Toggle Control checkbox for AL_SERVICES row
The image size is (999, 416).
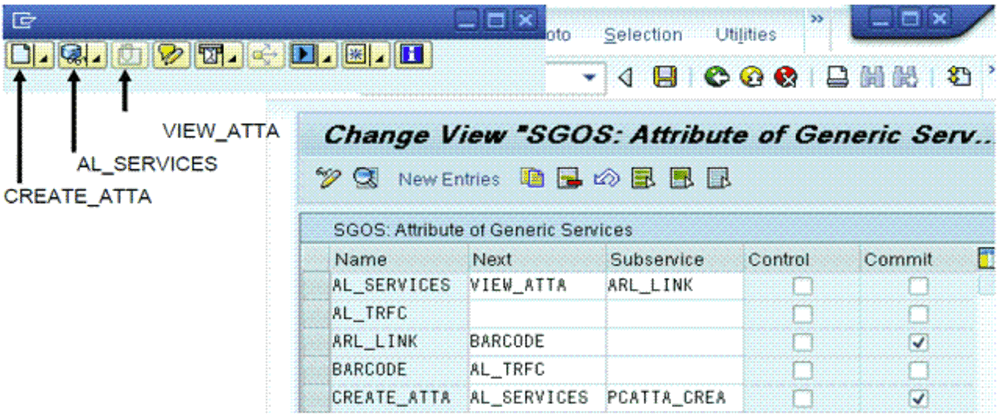[x=801, y=287]
